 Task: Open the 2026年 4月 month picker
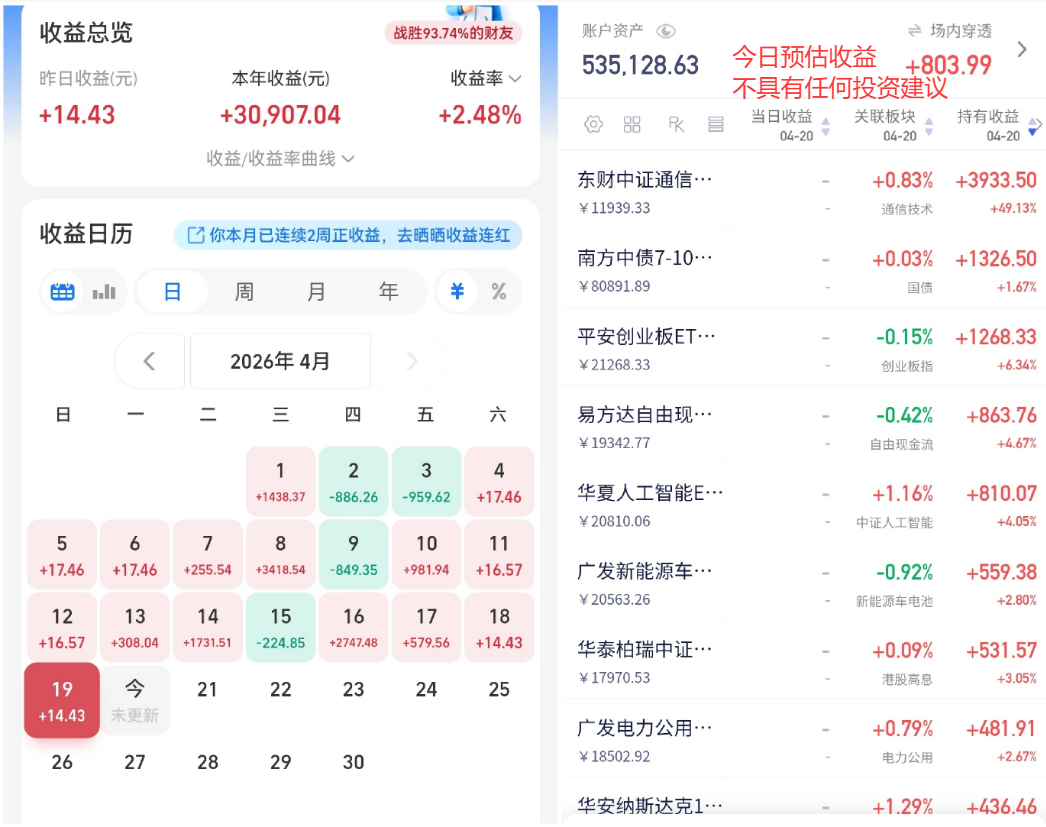coord(280,361)
